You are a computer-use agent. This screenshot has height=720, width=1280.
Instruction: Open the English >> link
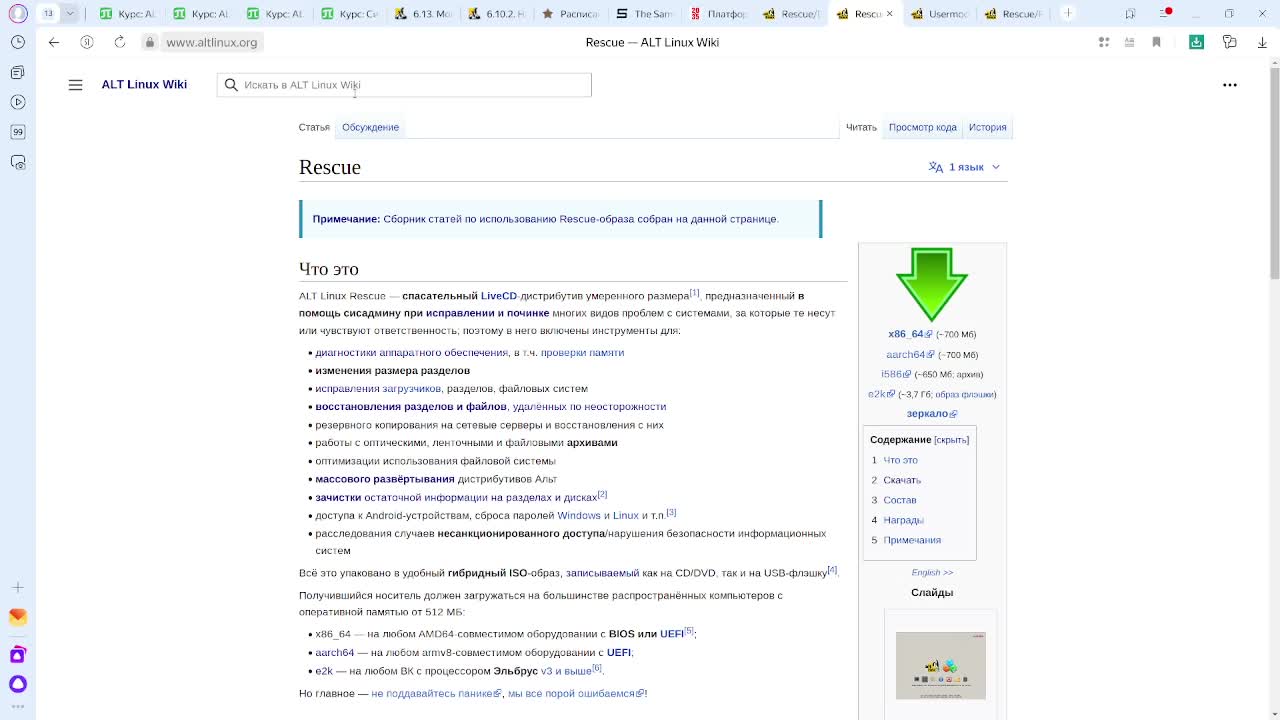pos(932,573)
